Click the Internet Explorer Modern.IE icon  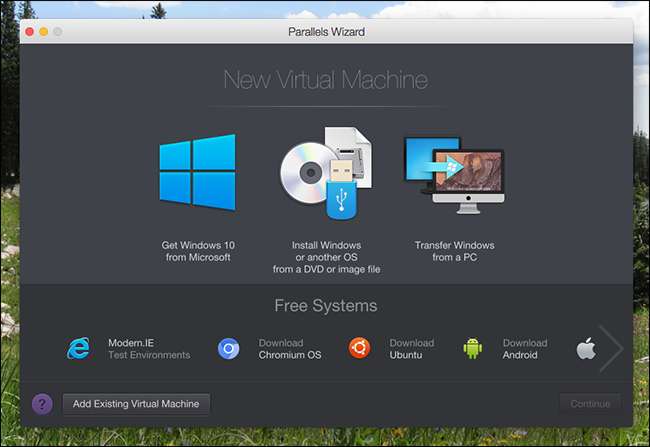pyautogui.click(x=78, y=348)
